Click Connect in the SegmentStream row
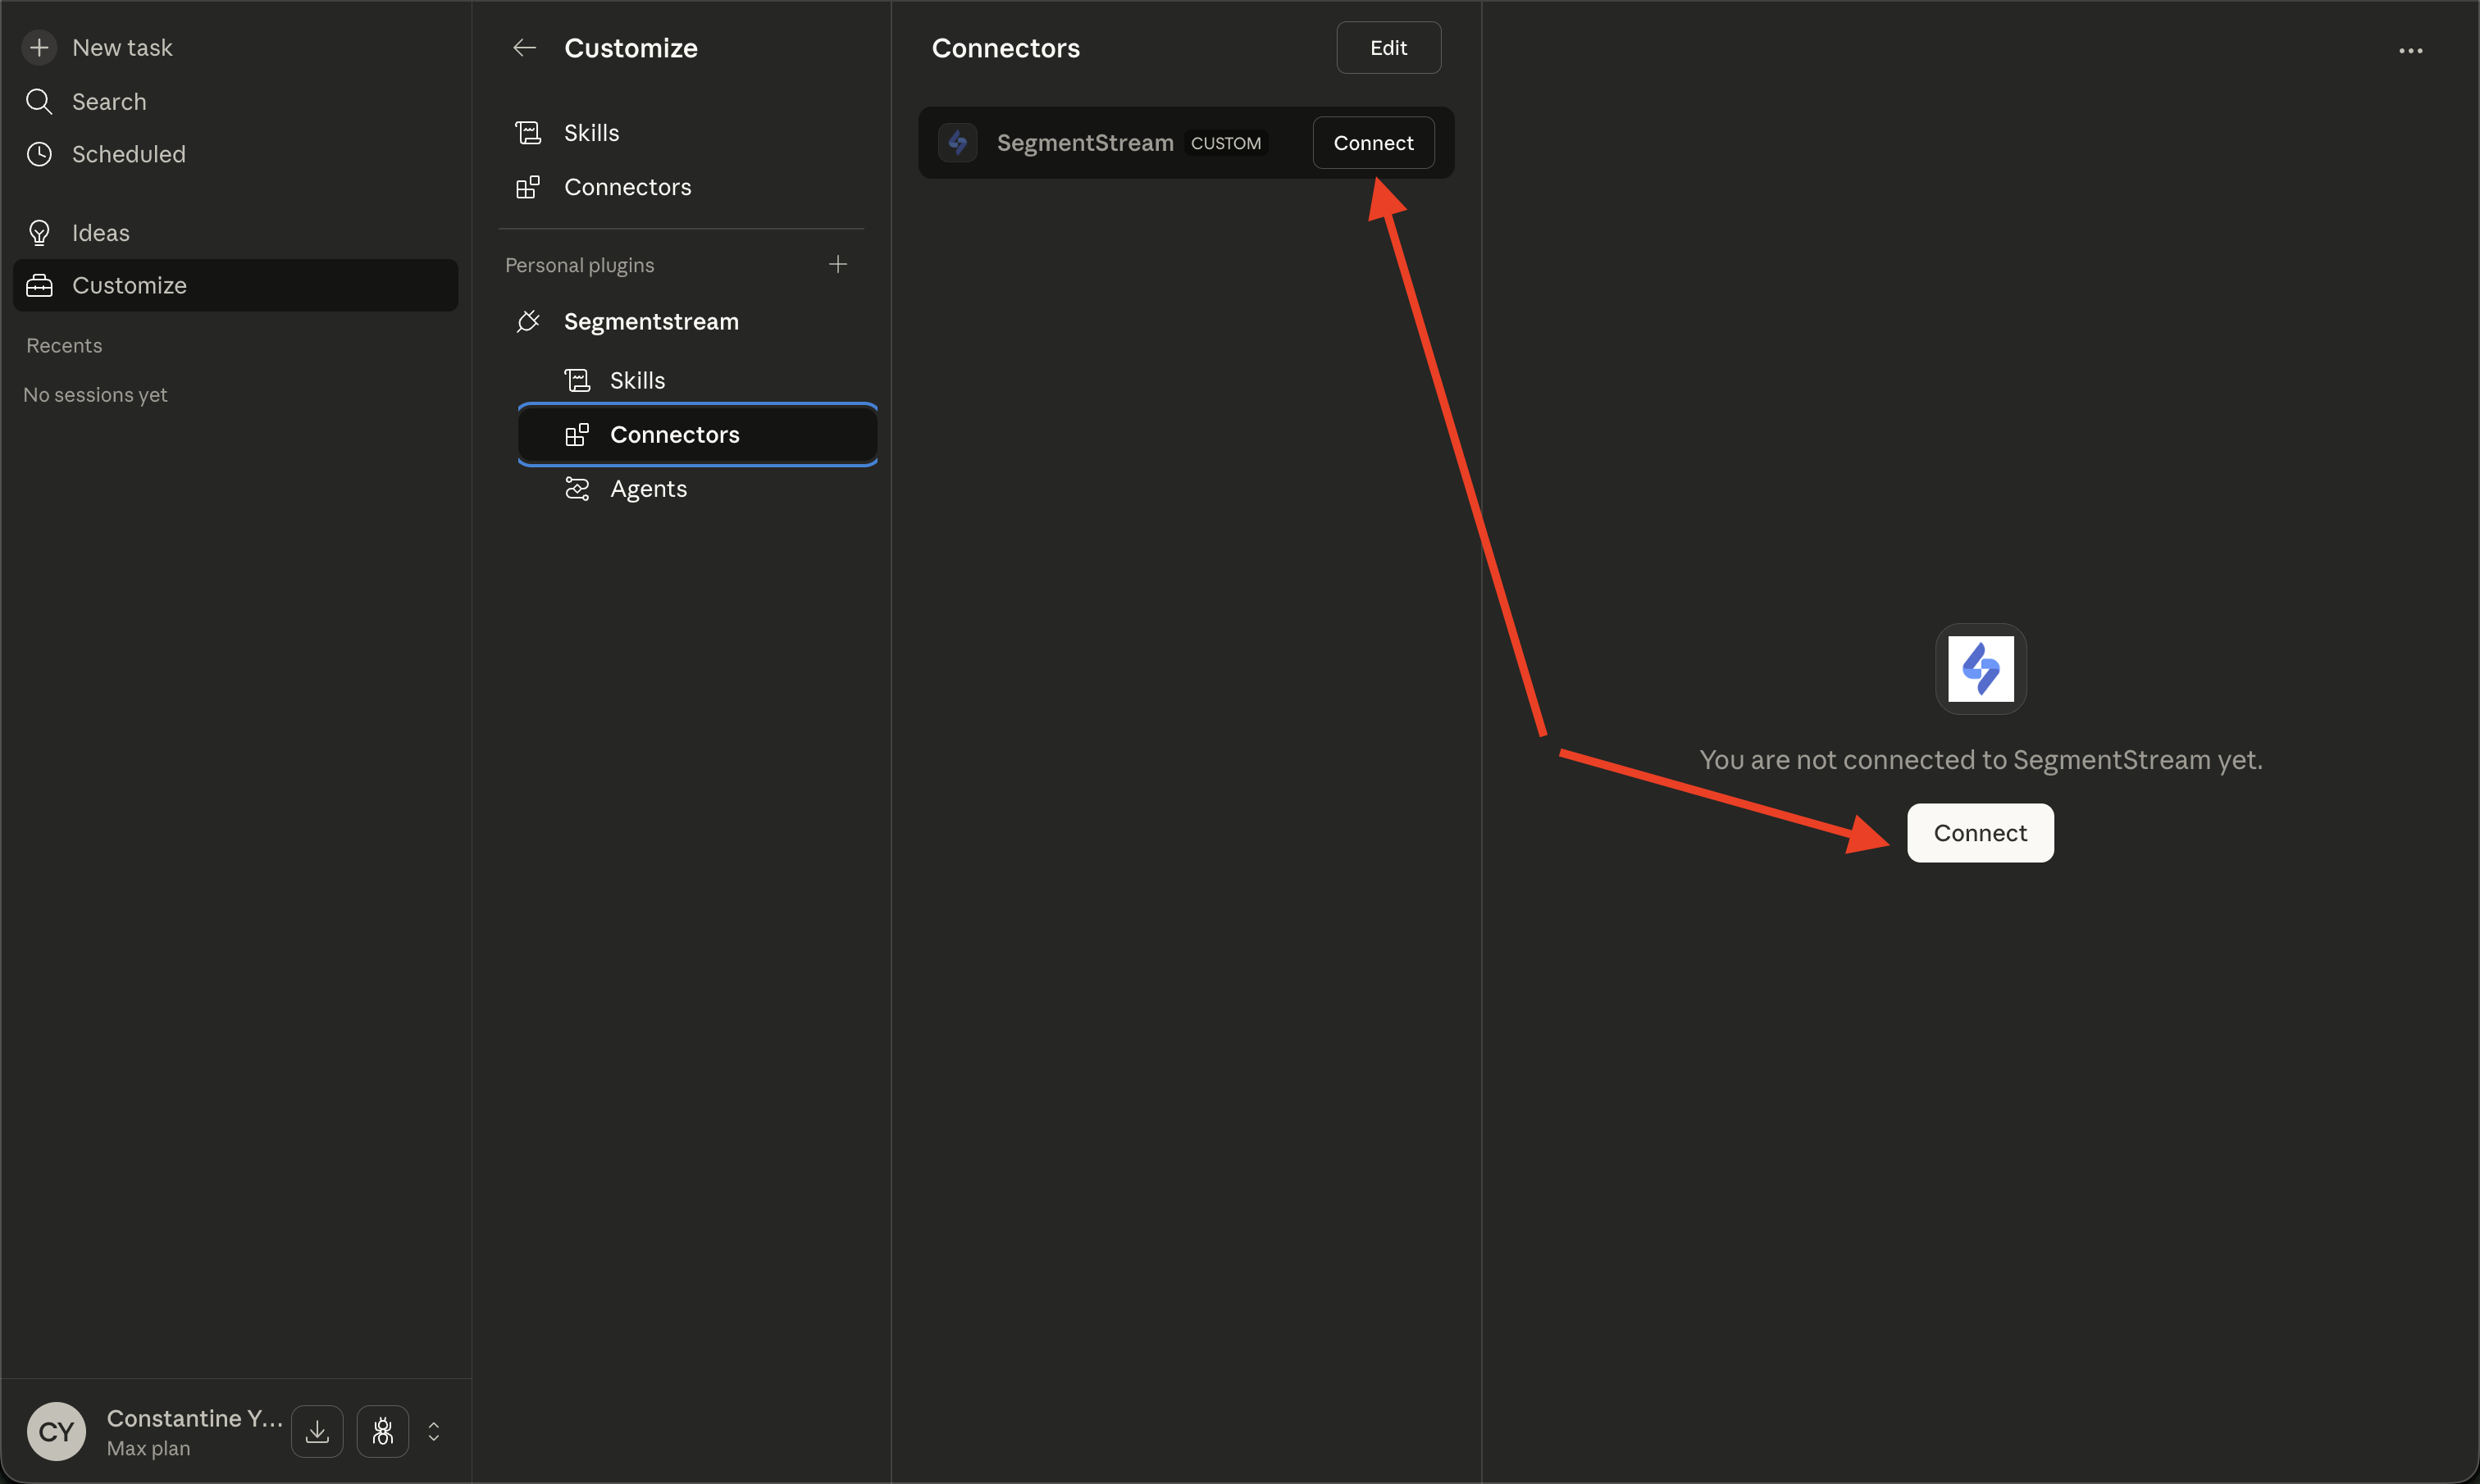Viewport: 2480px width, 1484px height. pos(1373,143)
